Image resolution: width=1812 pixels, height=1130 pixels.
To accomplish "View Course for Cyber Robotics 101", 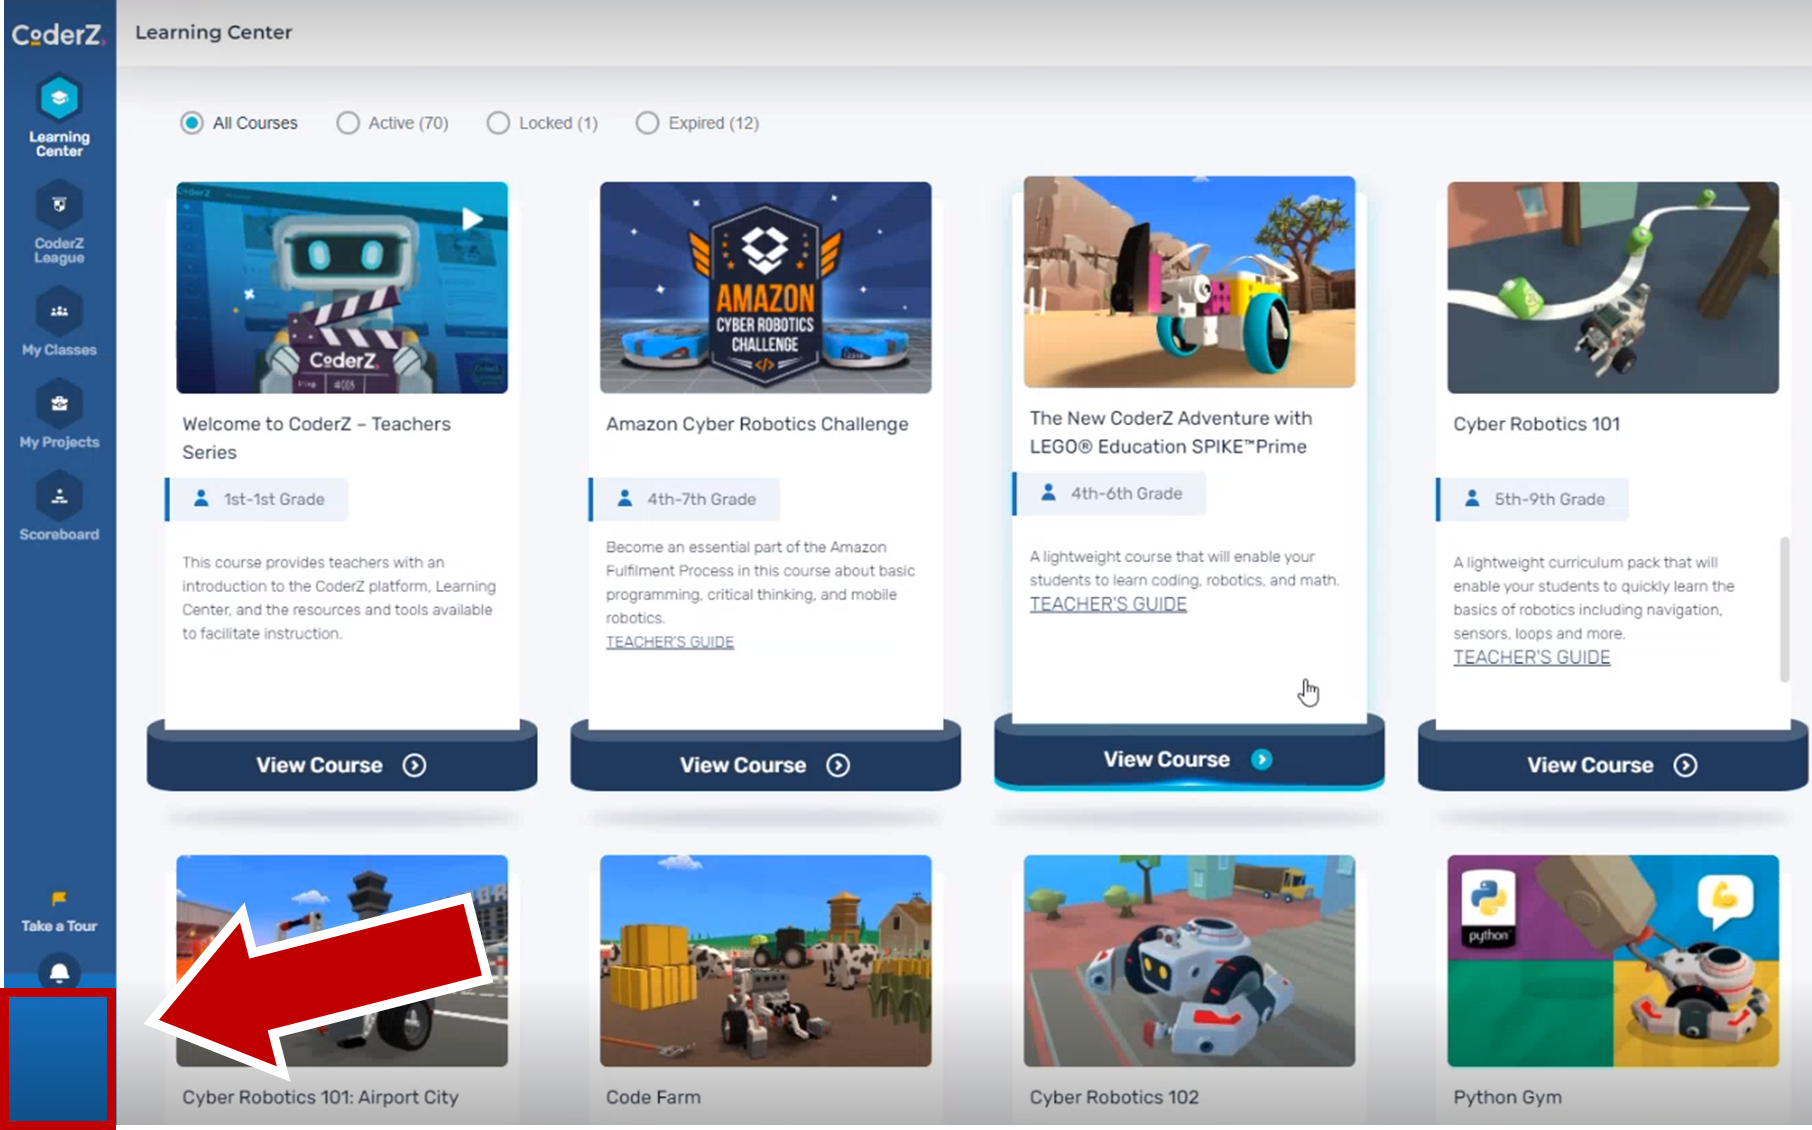I will point(1612,765).
